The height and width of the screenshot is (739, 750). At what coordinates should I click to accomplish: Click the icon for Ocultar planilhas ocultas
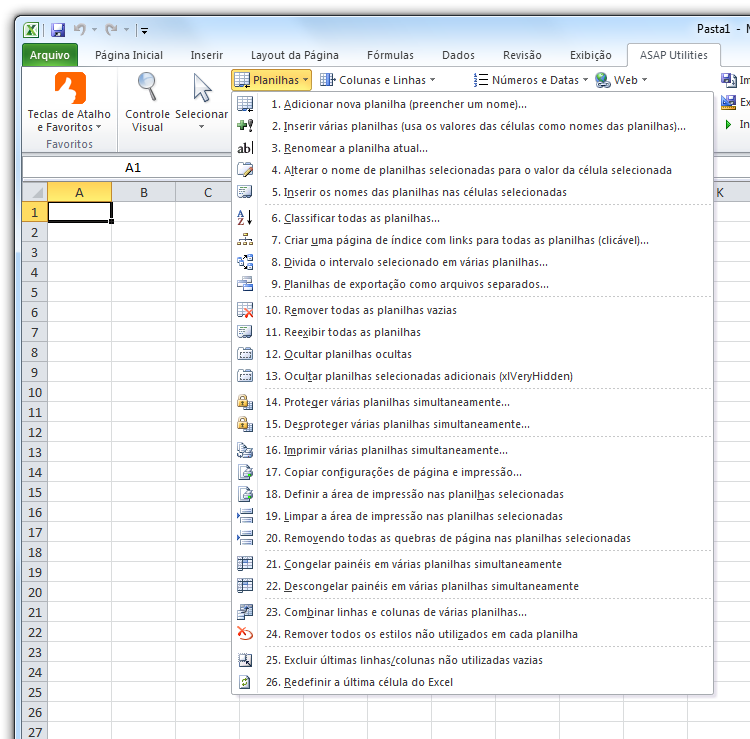point(245,354)
